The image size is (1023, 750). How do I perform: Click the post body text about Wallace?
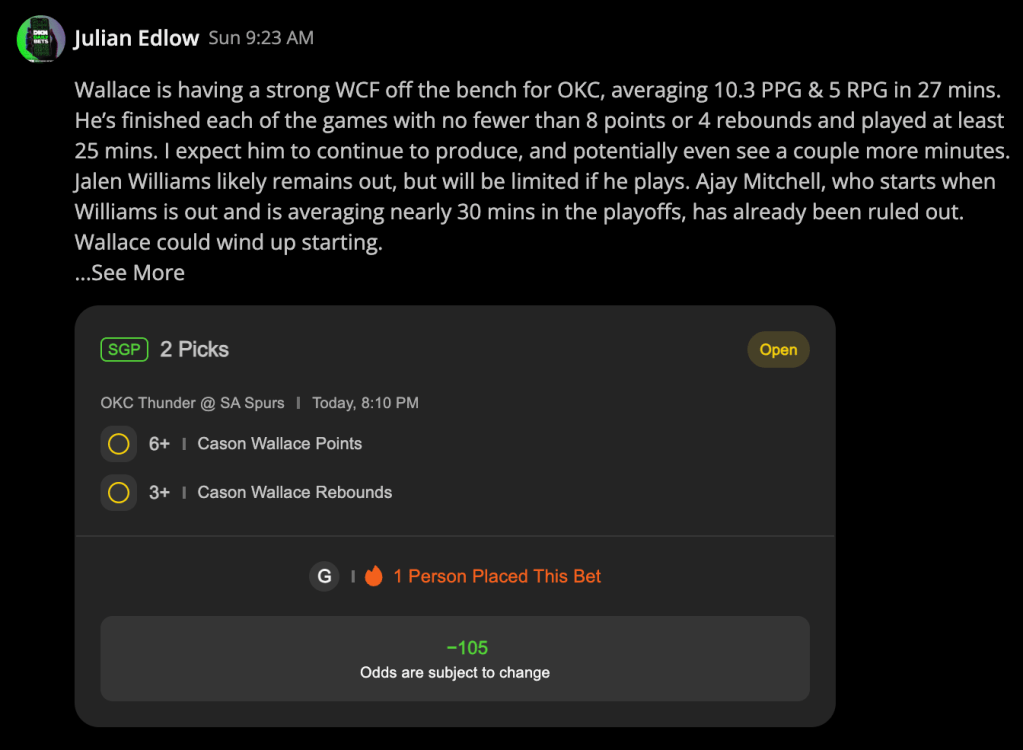coord(542,166)
